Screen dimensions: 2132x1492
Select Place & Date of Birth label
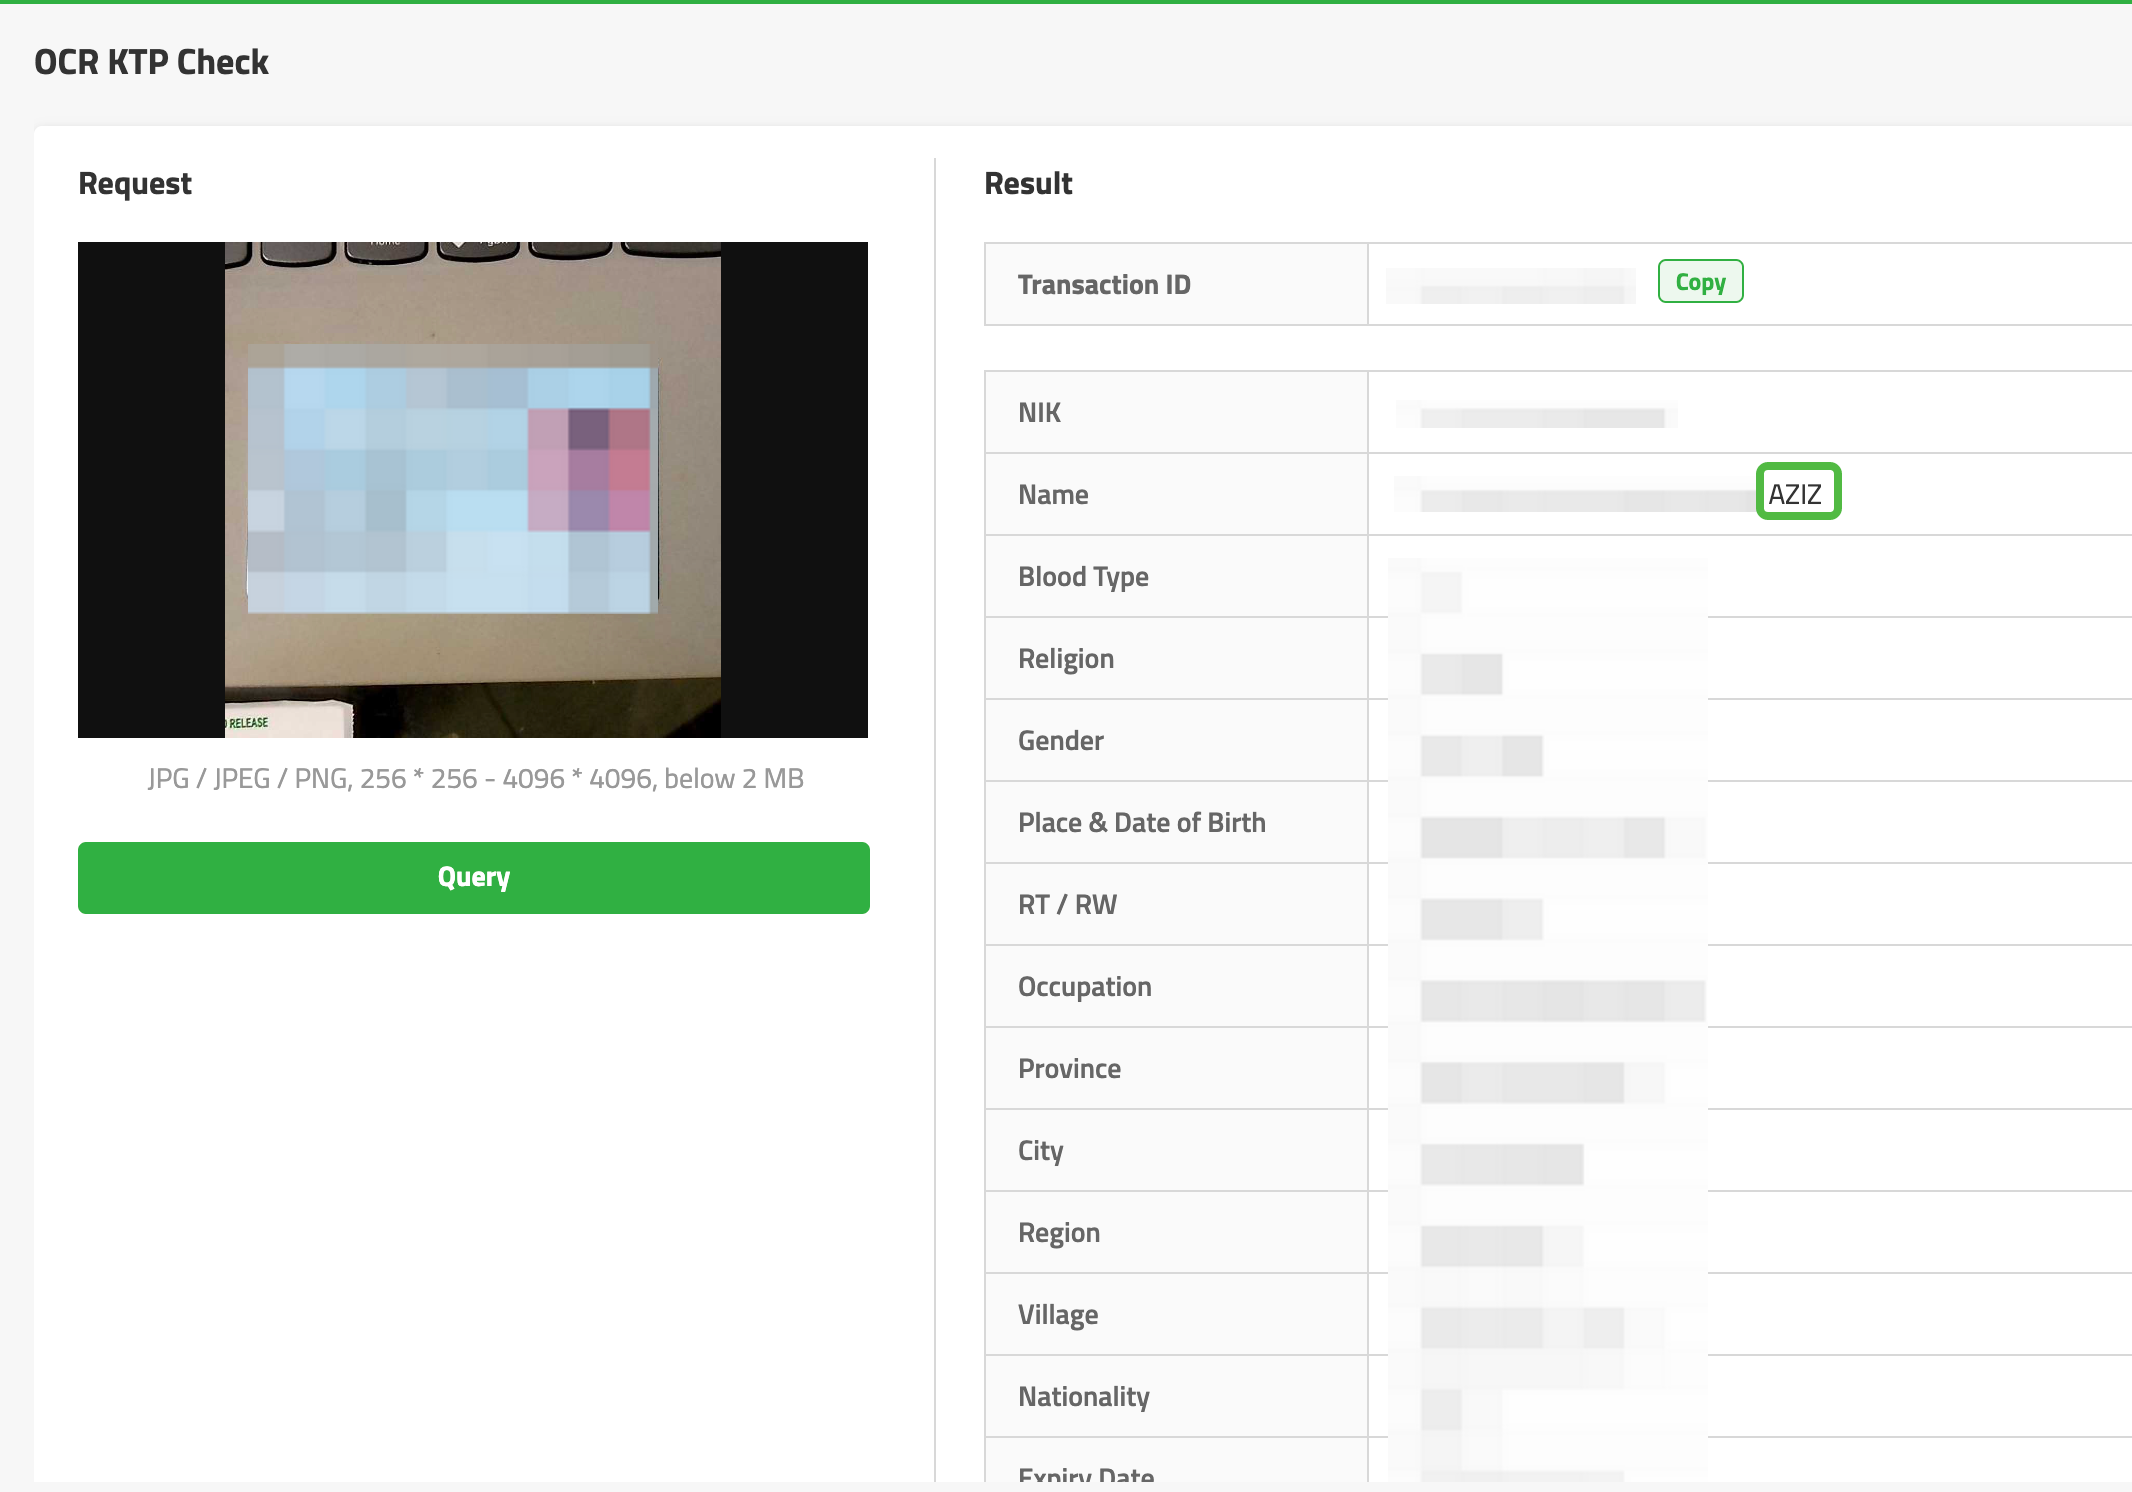tap(1141, 823)
